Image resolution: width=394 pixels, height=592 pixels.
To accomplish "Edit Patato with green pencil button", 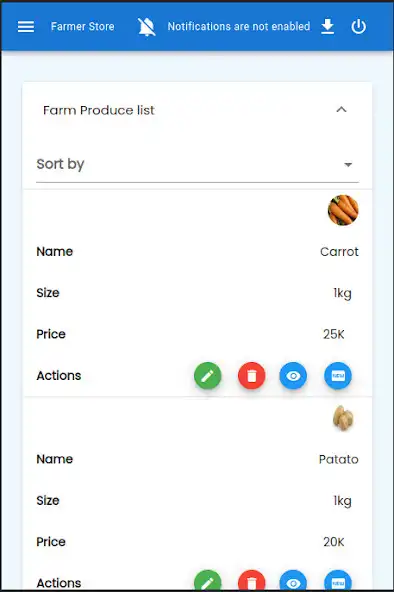I will pos(208,581).
